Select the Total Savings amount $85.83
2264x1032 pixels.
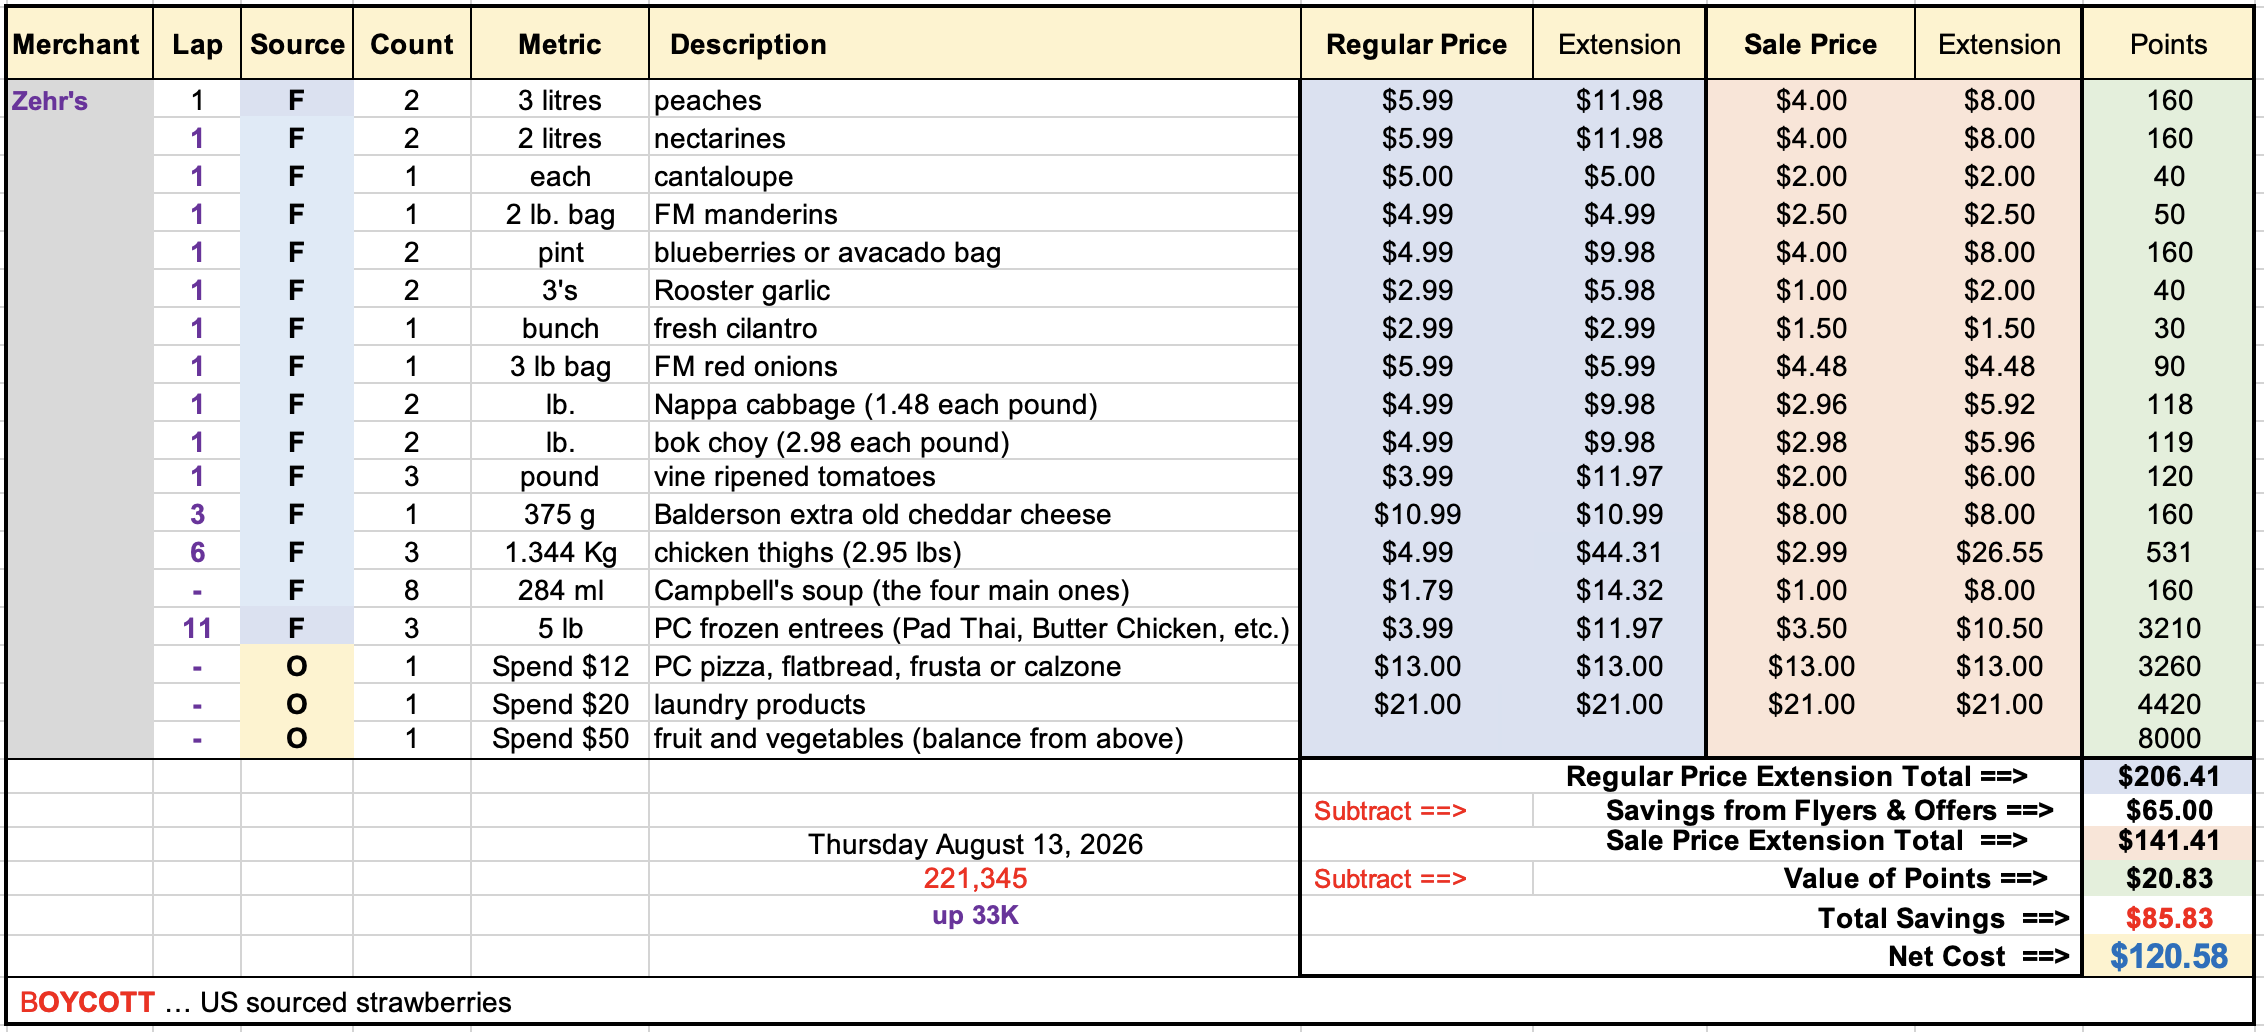pos(2168,918)
